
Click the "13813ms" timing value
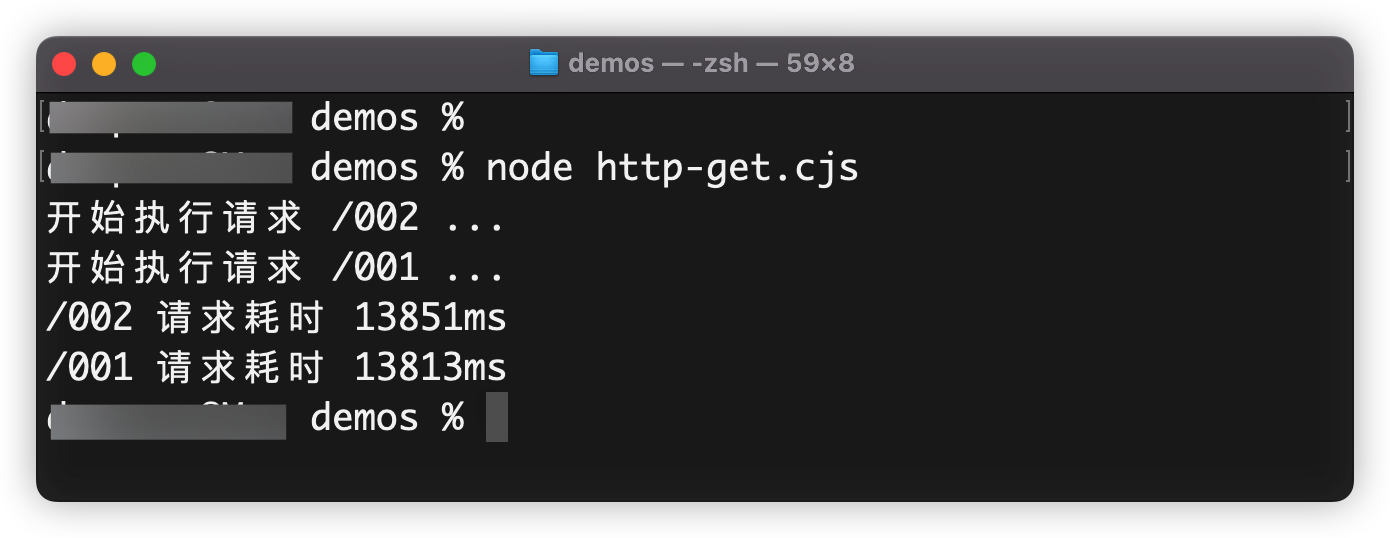click(x=430, y=367)
